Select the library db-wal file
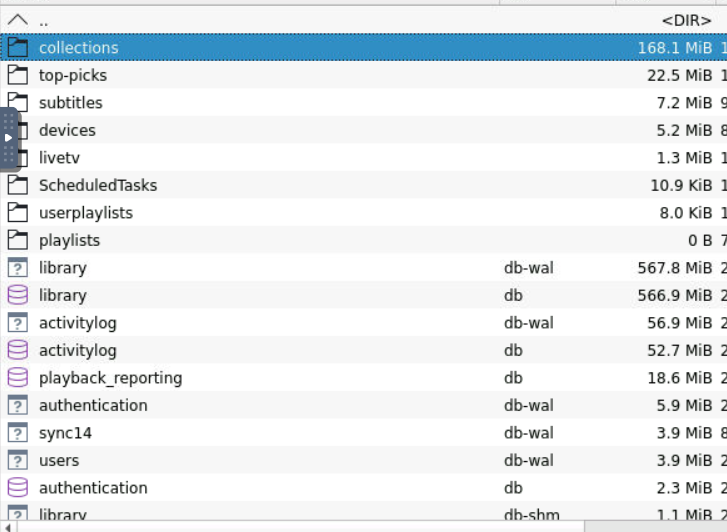Viewport: 727px width, 532px height. point(63,268)
